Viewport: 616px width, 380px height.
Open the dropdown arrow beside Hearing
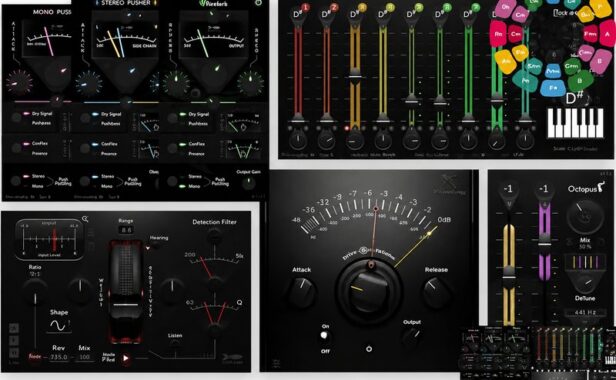click(x=148, y=248)
